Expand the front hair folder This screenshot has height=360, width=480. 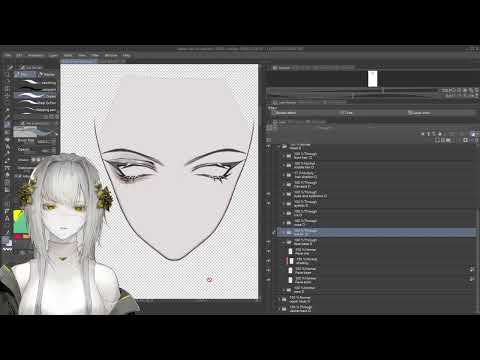click(x=284, y=156)
